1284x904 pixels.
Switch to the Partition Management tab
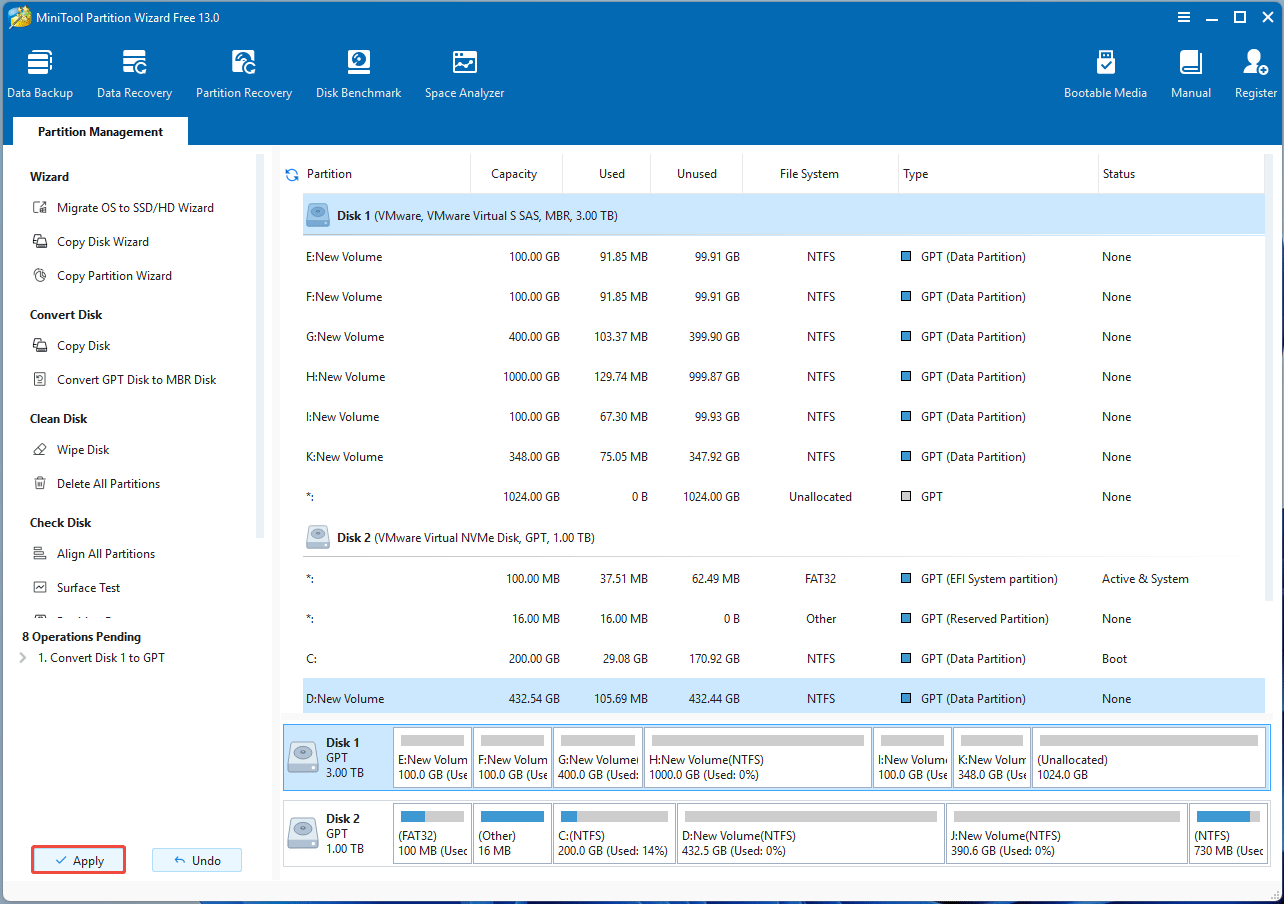(x=99, y=131)
